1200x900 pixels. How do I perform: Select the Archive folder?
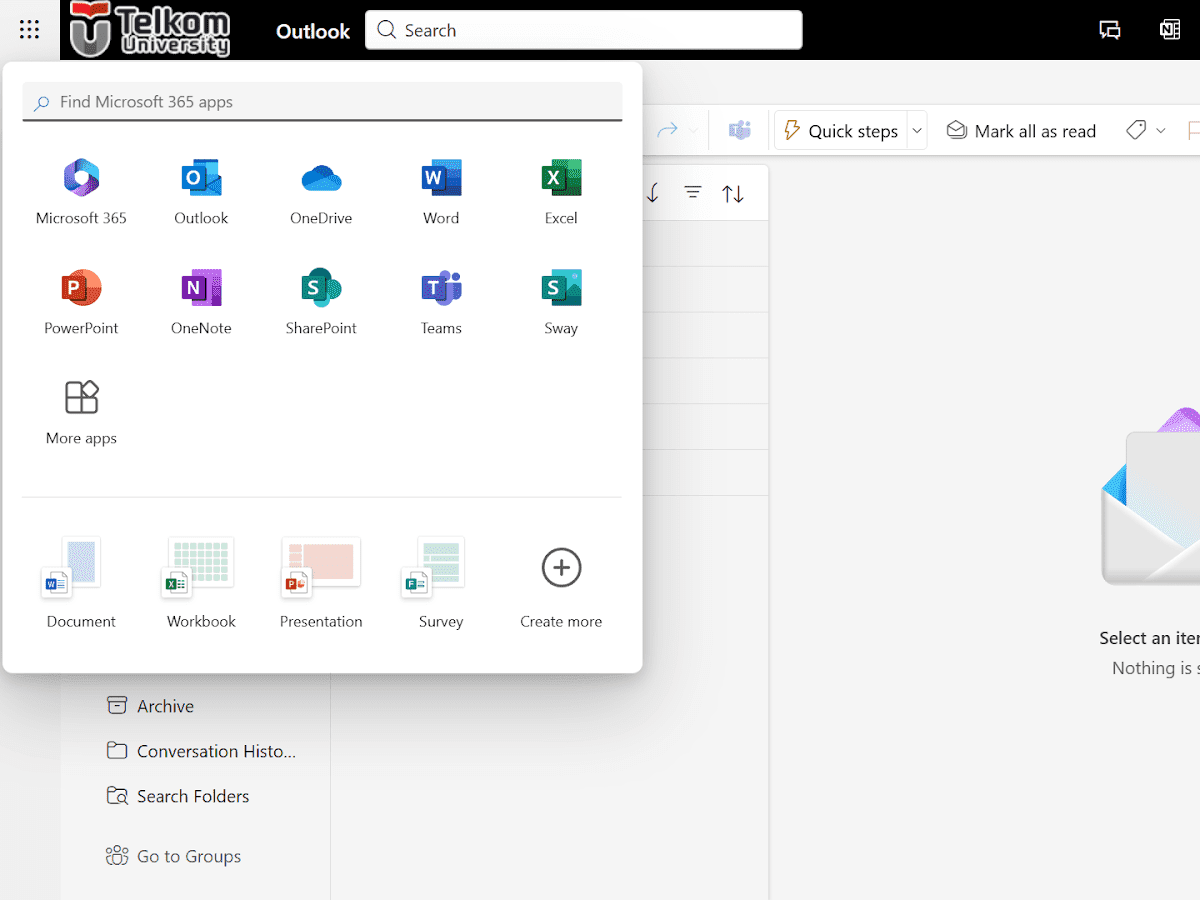click(165, 706)
